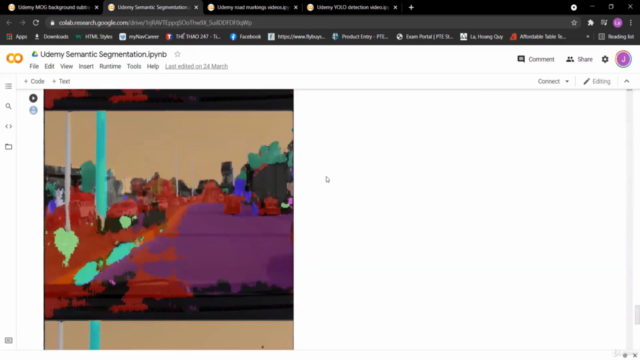Open the File menu
The image size is (640, 360).
[34, 66]
